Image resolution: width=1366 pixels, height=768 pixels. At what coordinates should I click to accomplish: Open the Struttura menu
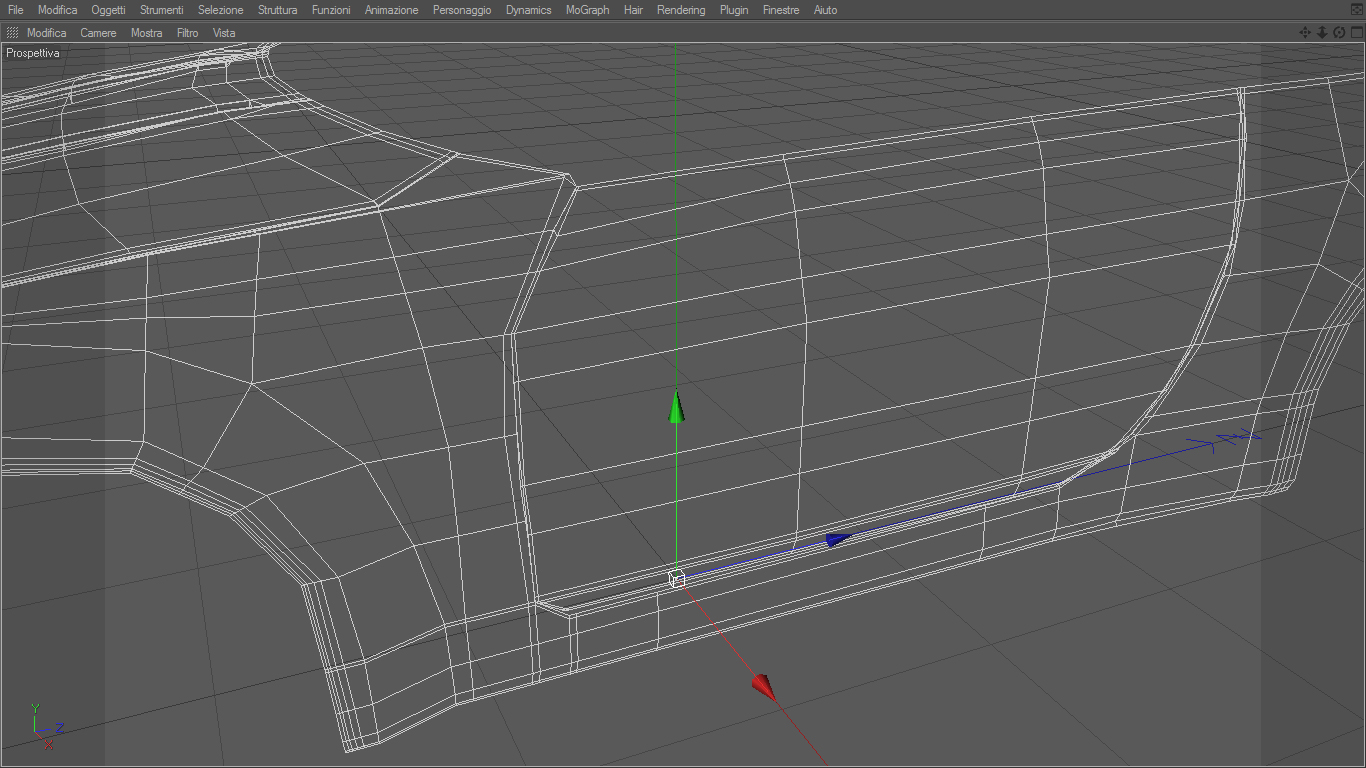(x=278, y=10)
